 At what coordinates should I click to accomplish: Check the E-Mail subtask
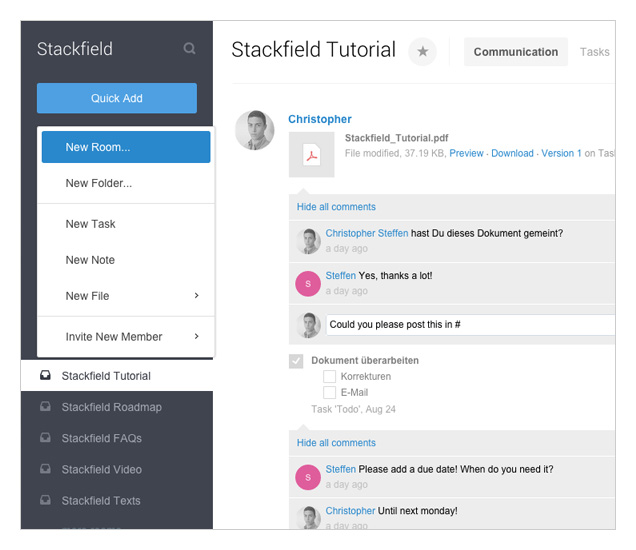(329, 392)
